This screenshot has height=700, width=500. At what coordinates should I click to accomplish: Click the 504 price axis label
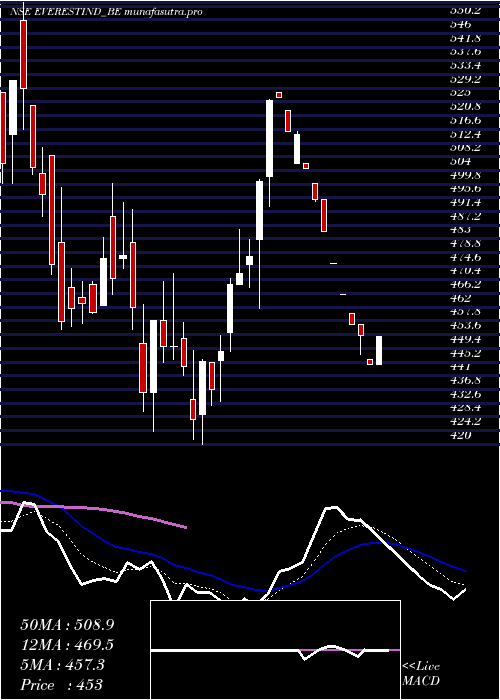pos(460,161)
